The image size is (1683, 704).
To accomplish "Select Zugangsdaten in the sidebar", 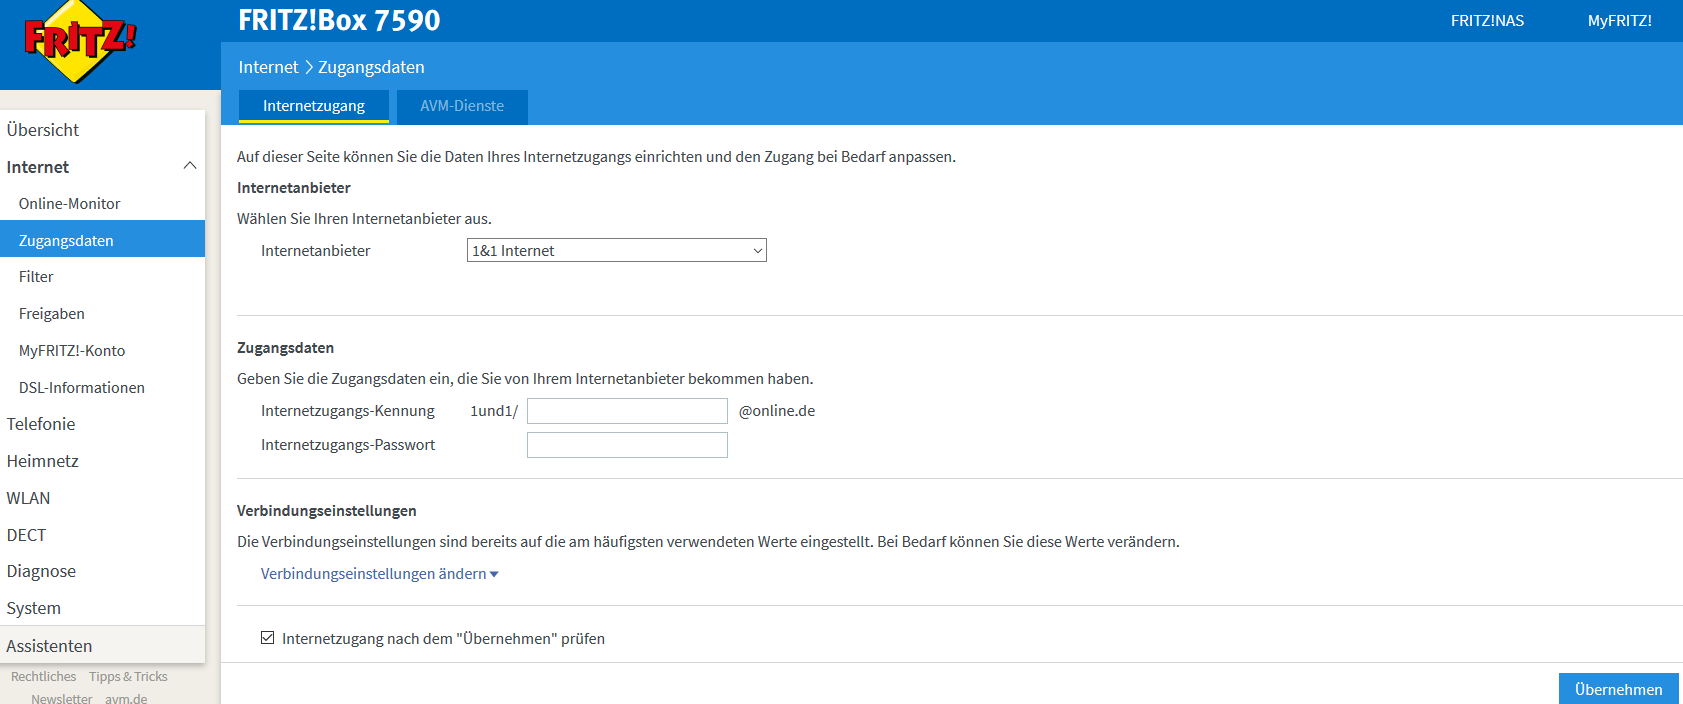I will pyautogui.click(x=102, y=240).
